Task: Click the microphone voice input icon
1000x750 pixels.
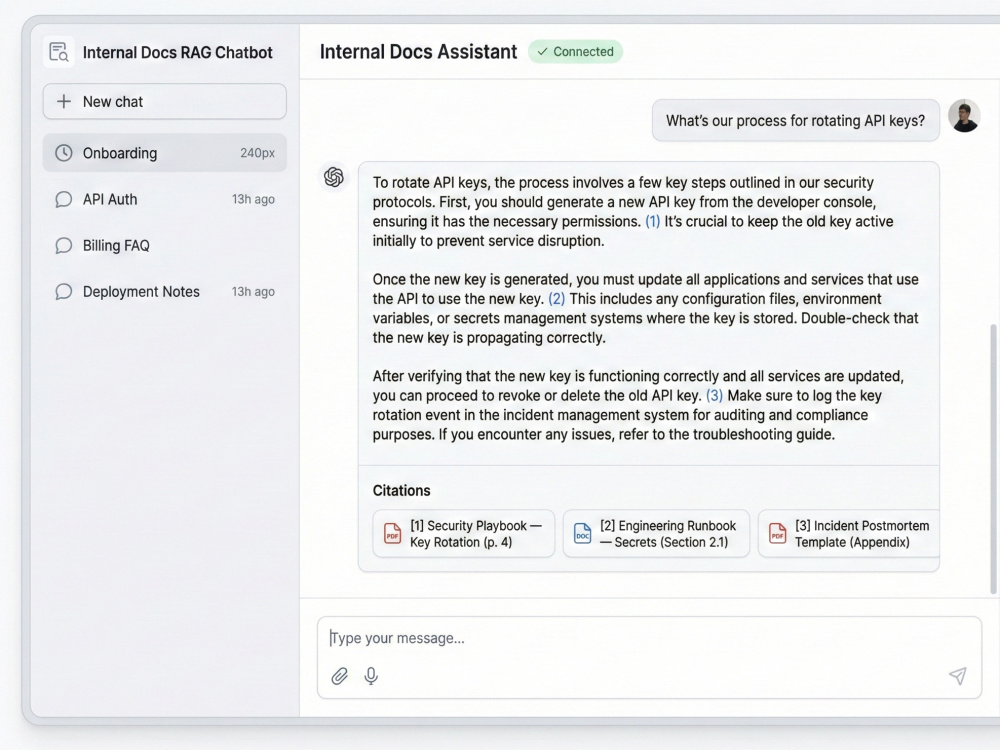Action: tap(371, 675)
